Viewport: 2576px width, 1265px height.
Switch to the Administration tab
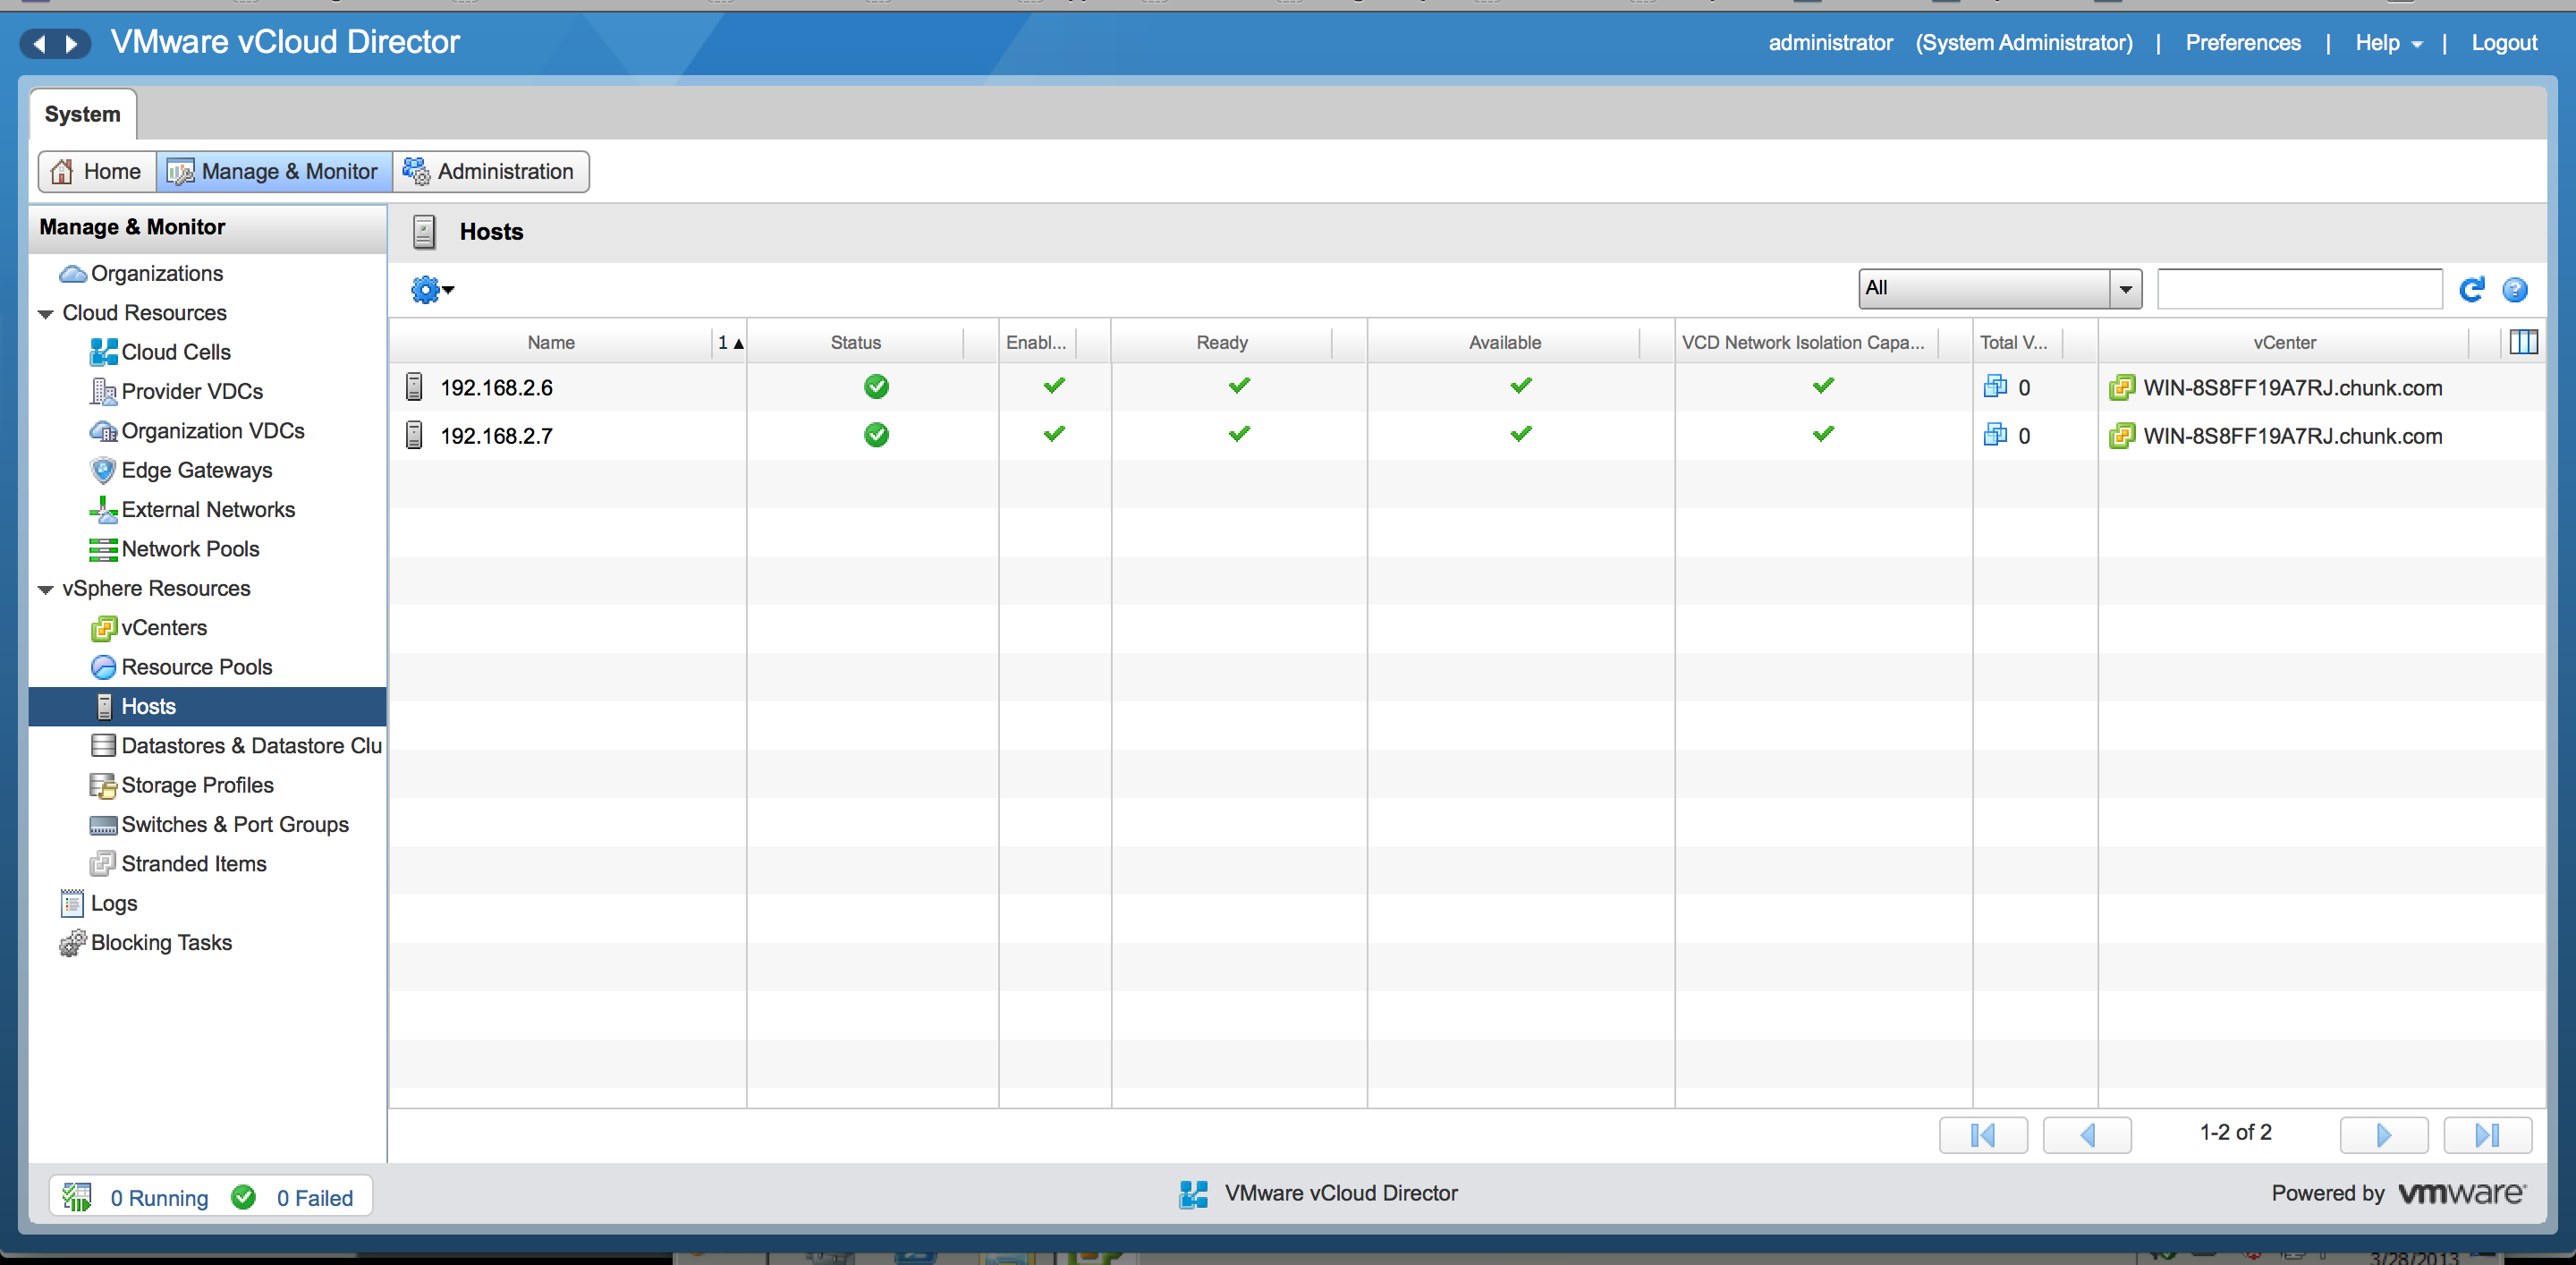[x=490, y=172]
